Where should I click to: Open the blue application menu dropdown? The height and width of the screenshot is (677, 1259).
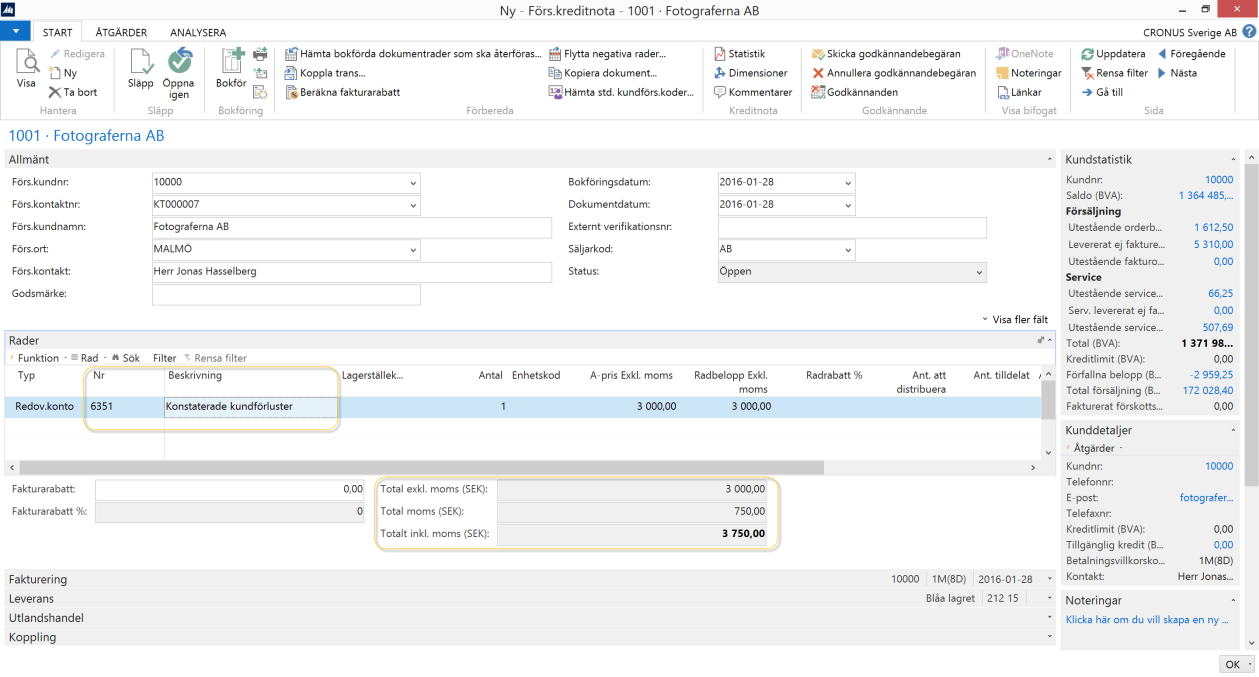(x=16, y=32)
